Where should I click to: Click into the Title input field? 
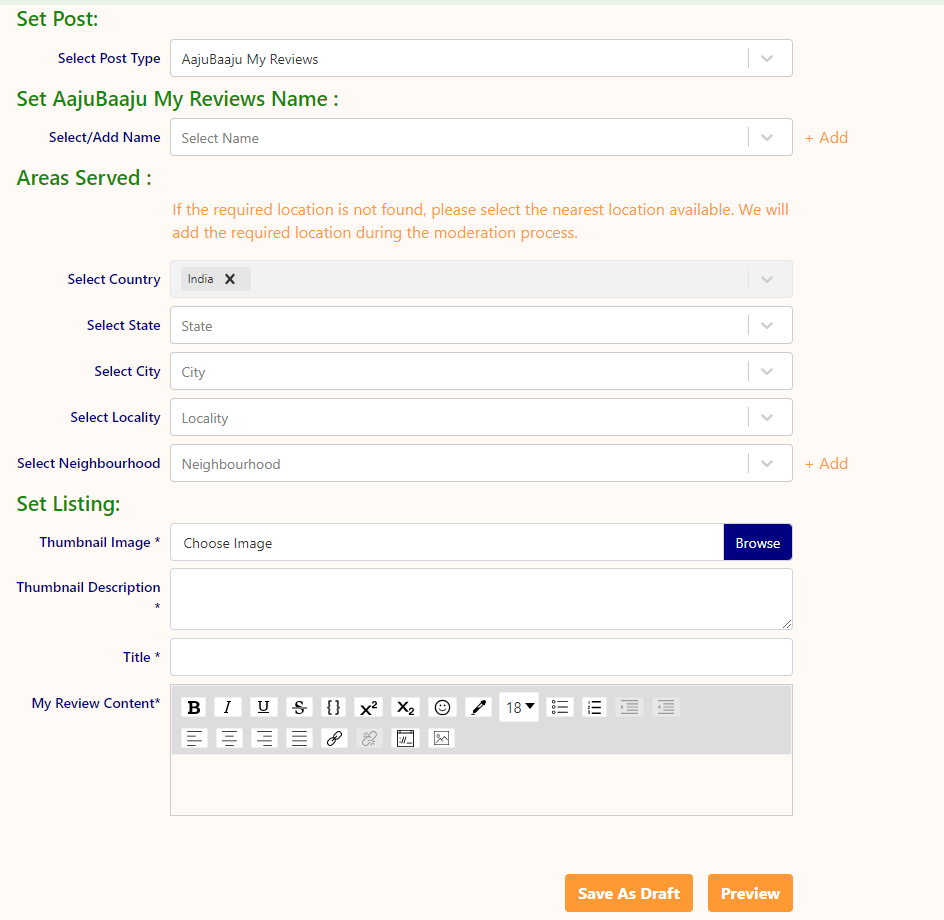coord(480,657)
